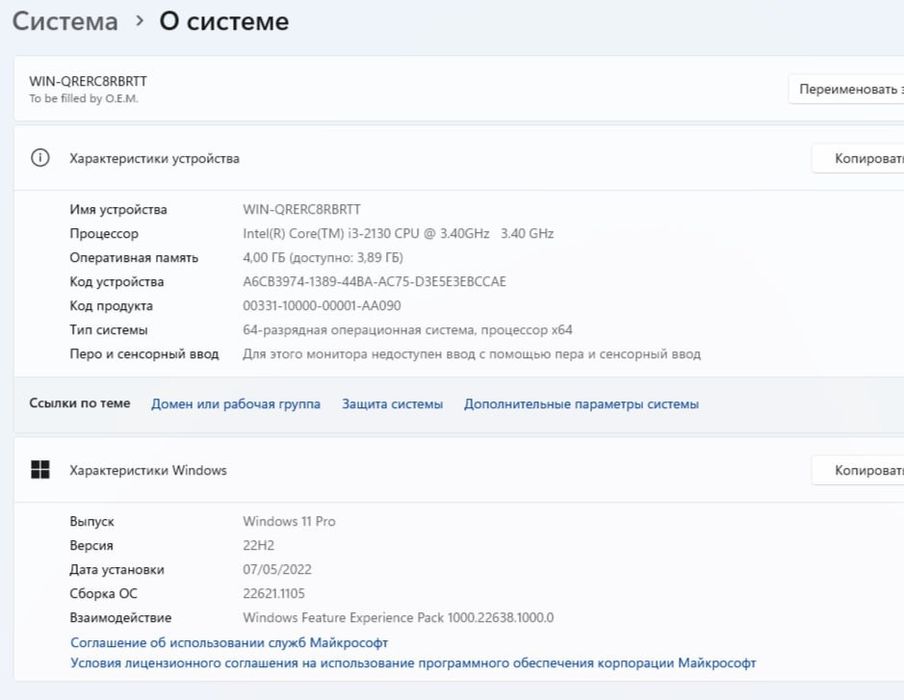Click the Windows logo icon beside Характеристики Windows
The image size is (904, 700).
(40, 470)
